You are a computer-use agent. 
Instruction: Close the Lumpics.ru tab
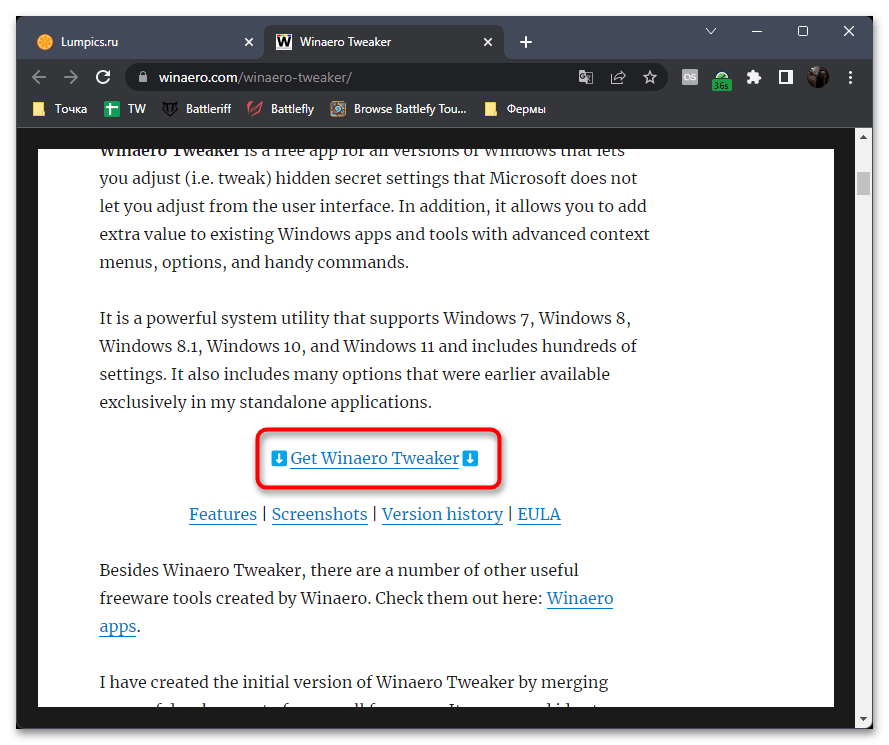click(x=249, y=42)
